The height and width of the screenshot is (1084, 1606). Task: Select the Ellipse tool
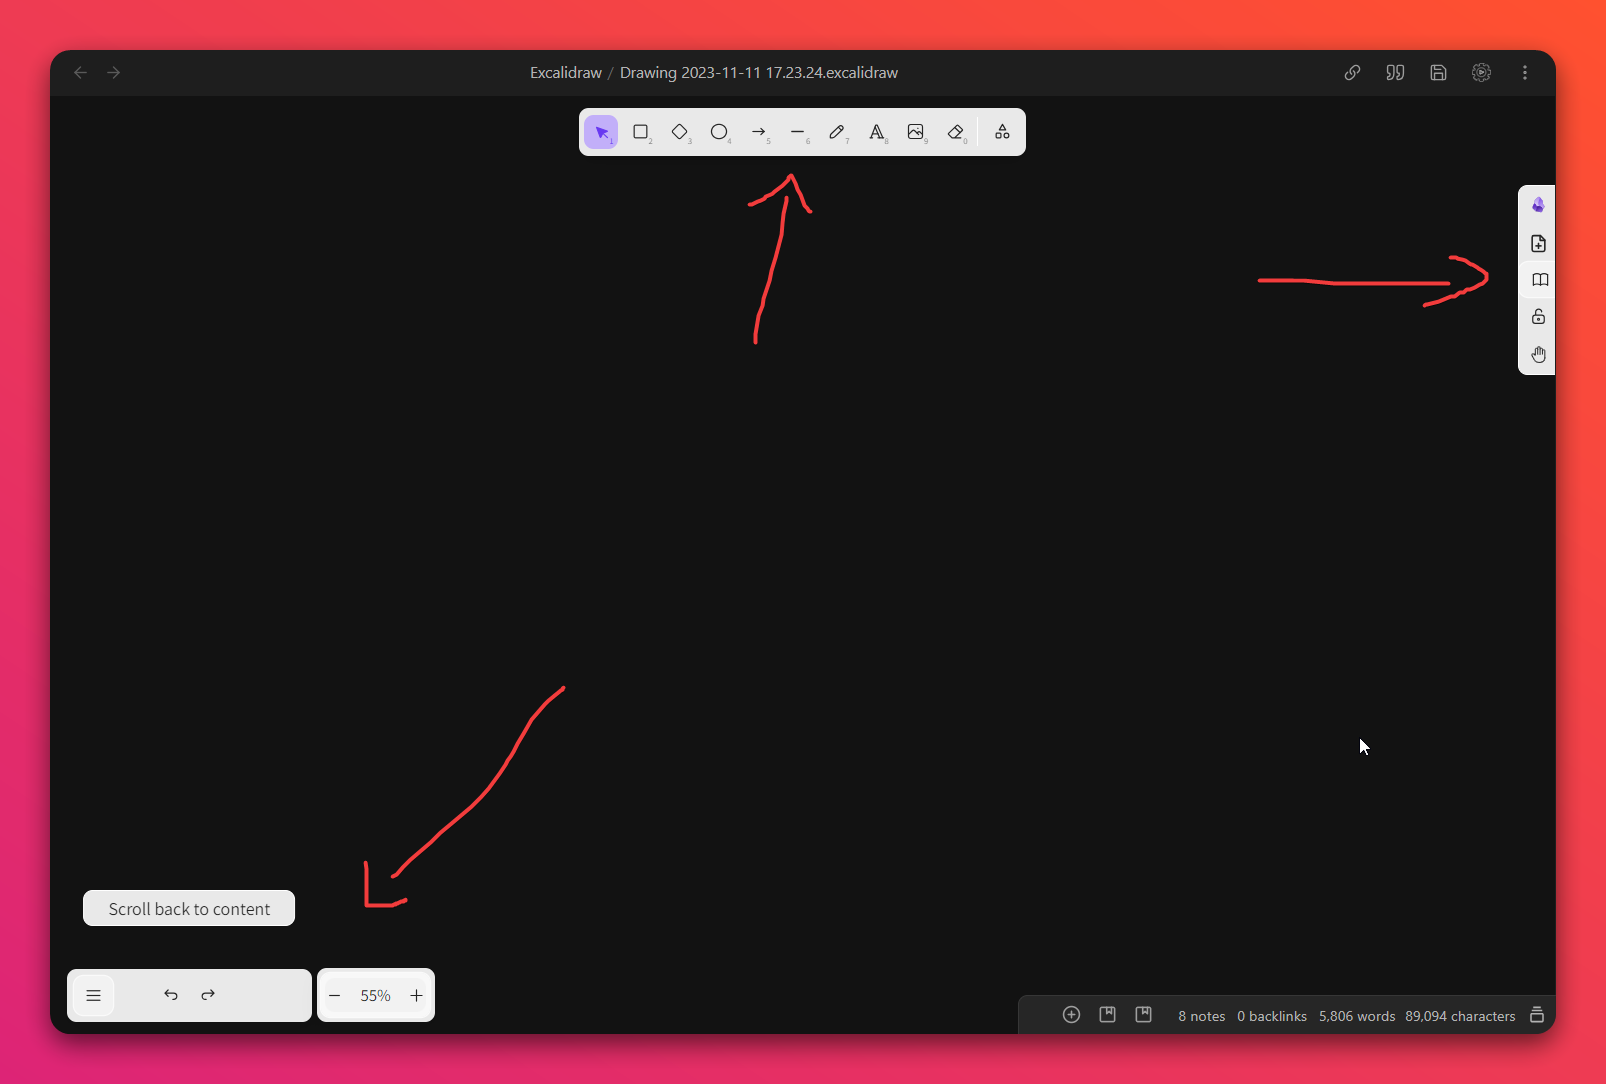720,132
